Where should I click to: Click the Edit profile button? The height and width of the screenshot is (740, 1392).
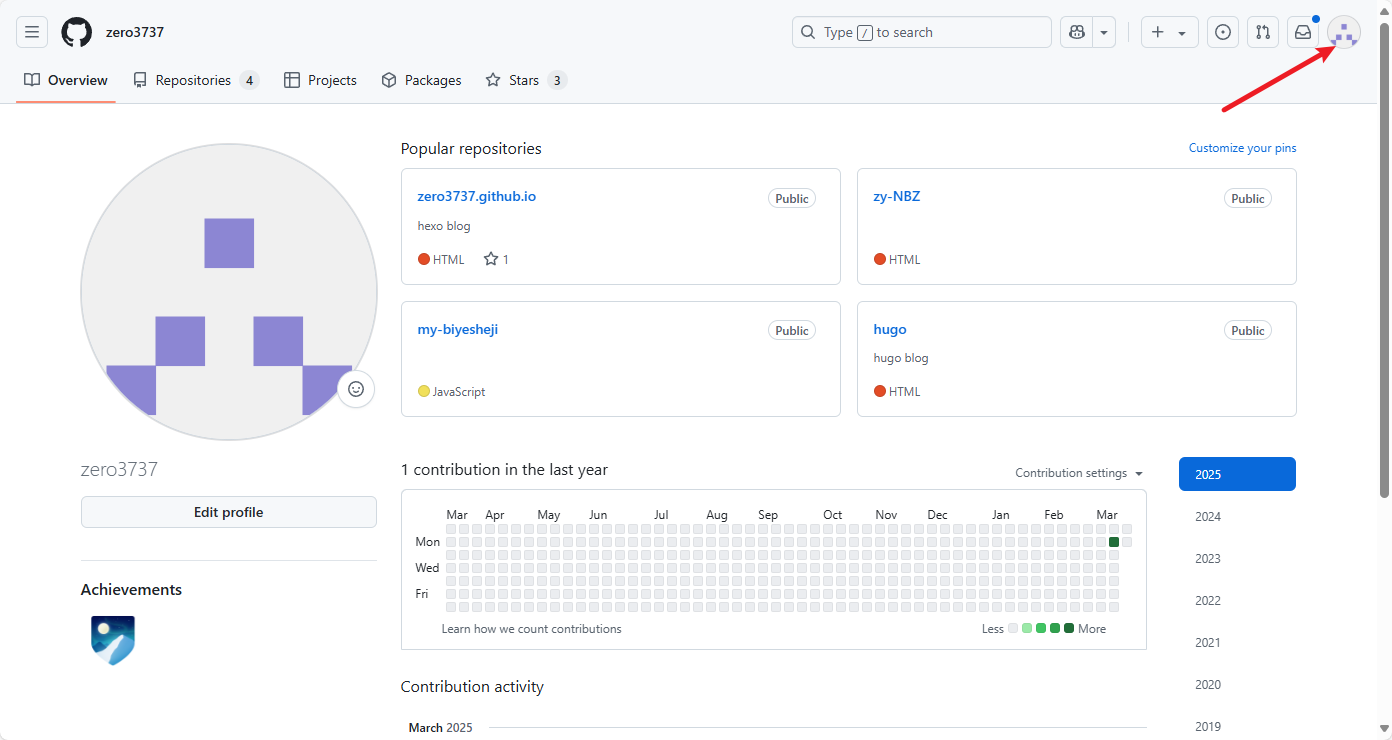coord(229,512)
